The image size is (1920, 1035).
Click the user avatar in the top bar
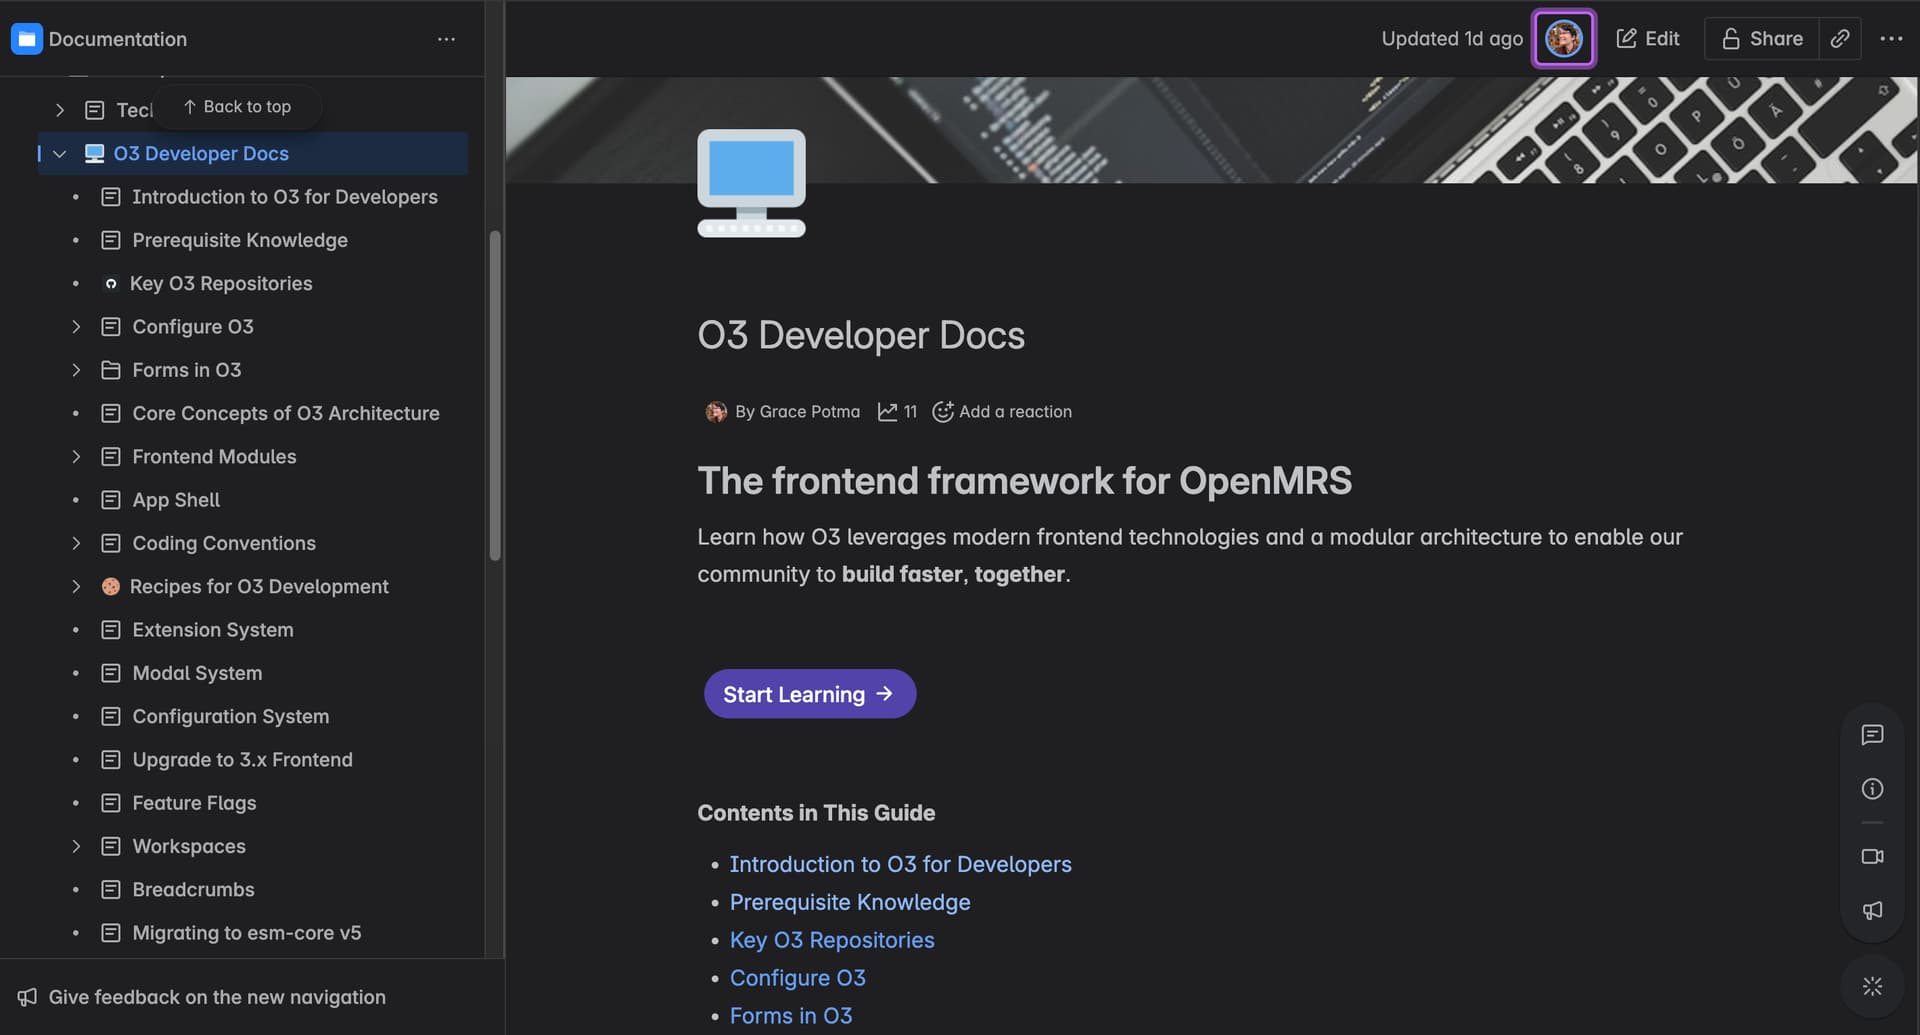pyautogui.click(x=1563, y=39)
